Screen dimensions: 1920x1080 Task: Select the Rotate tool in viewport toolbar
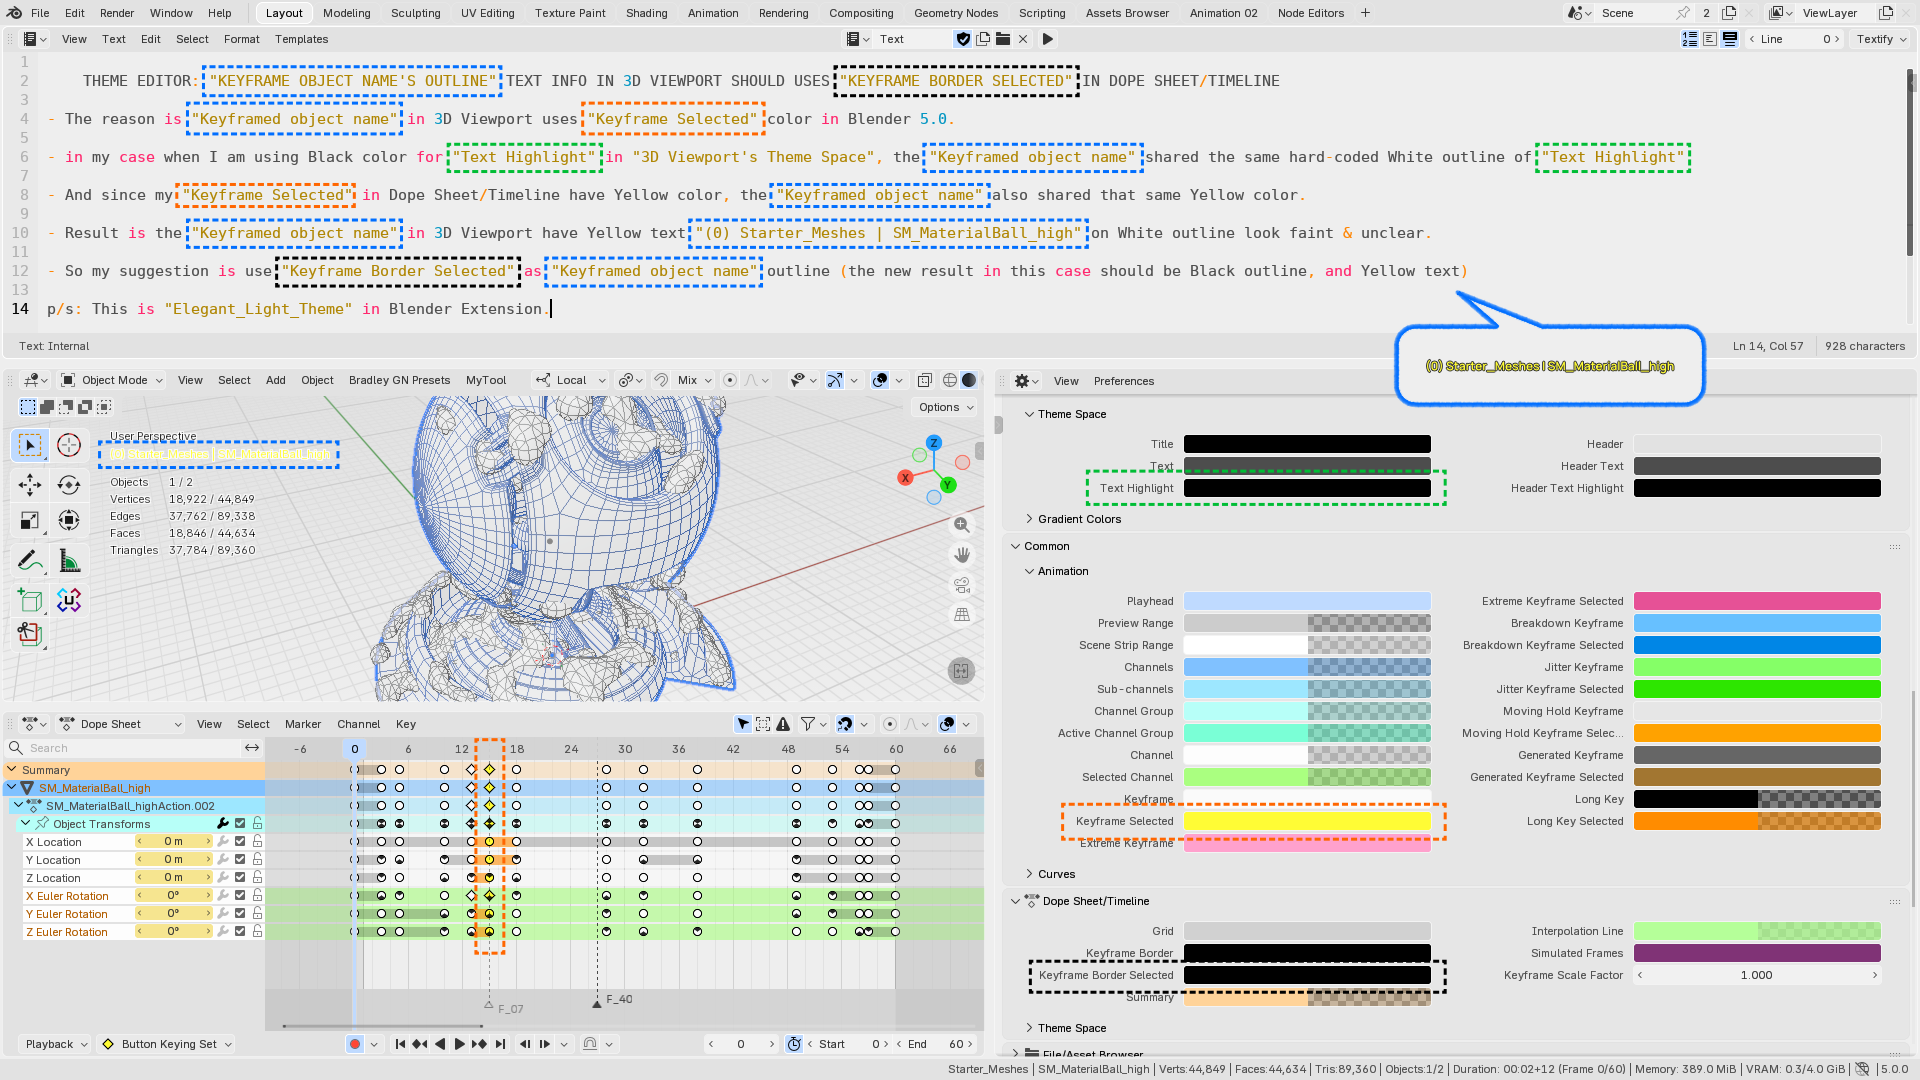69,485
